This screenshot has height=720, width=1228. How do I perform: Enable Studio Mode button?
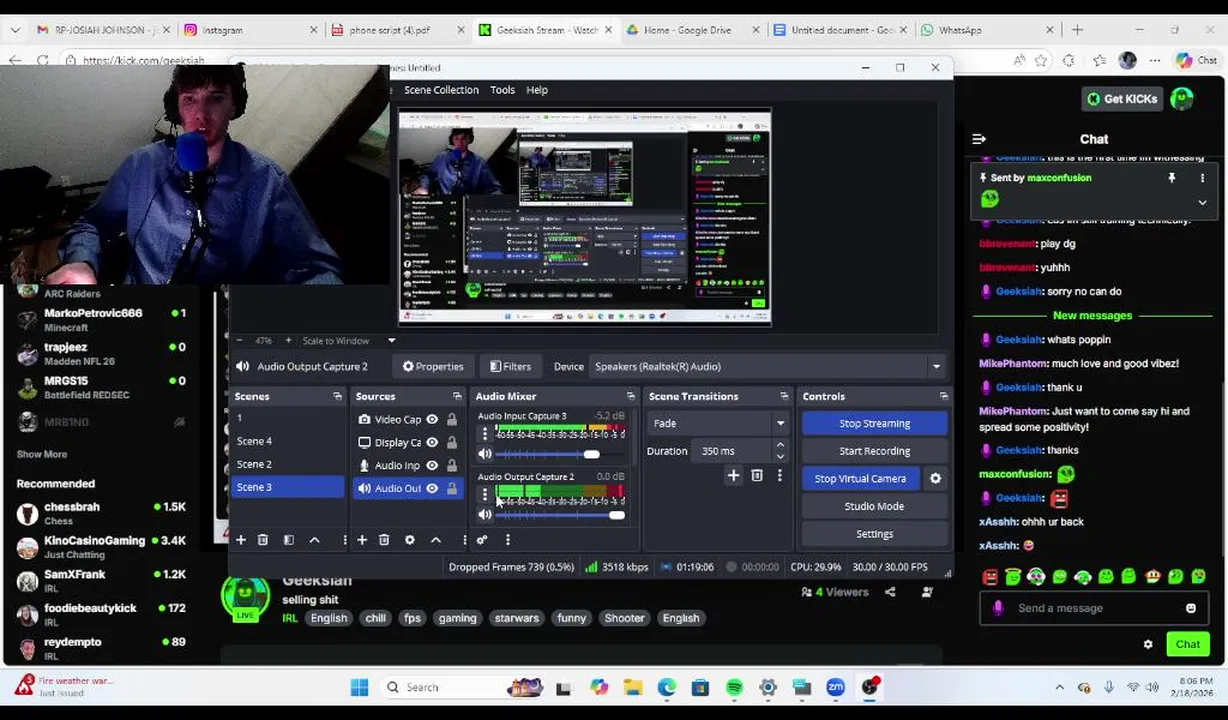[x=875, y=506]
